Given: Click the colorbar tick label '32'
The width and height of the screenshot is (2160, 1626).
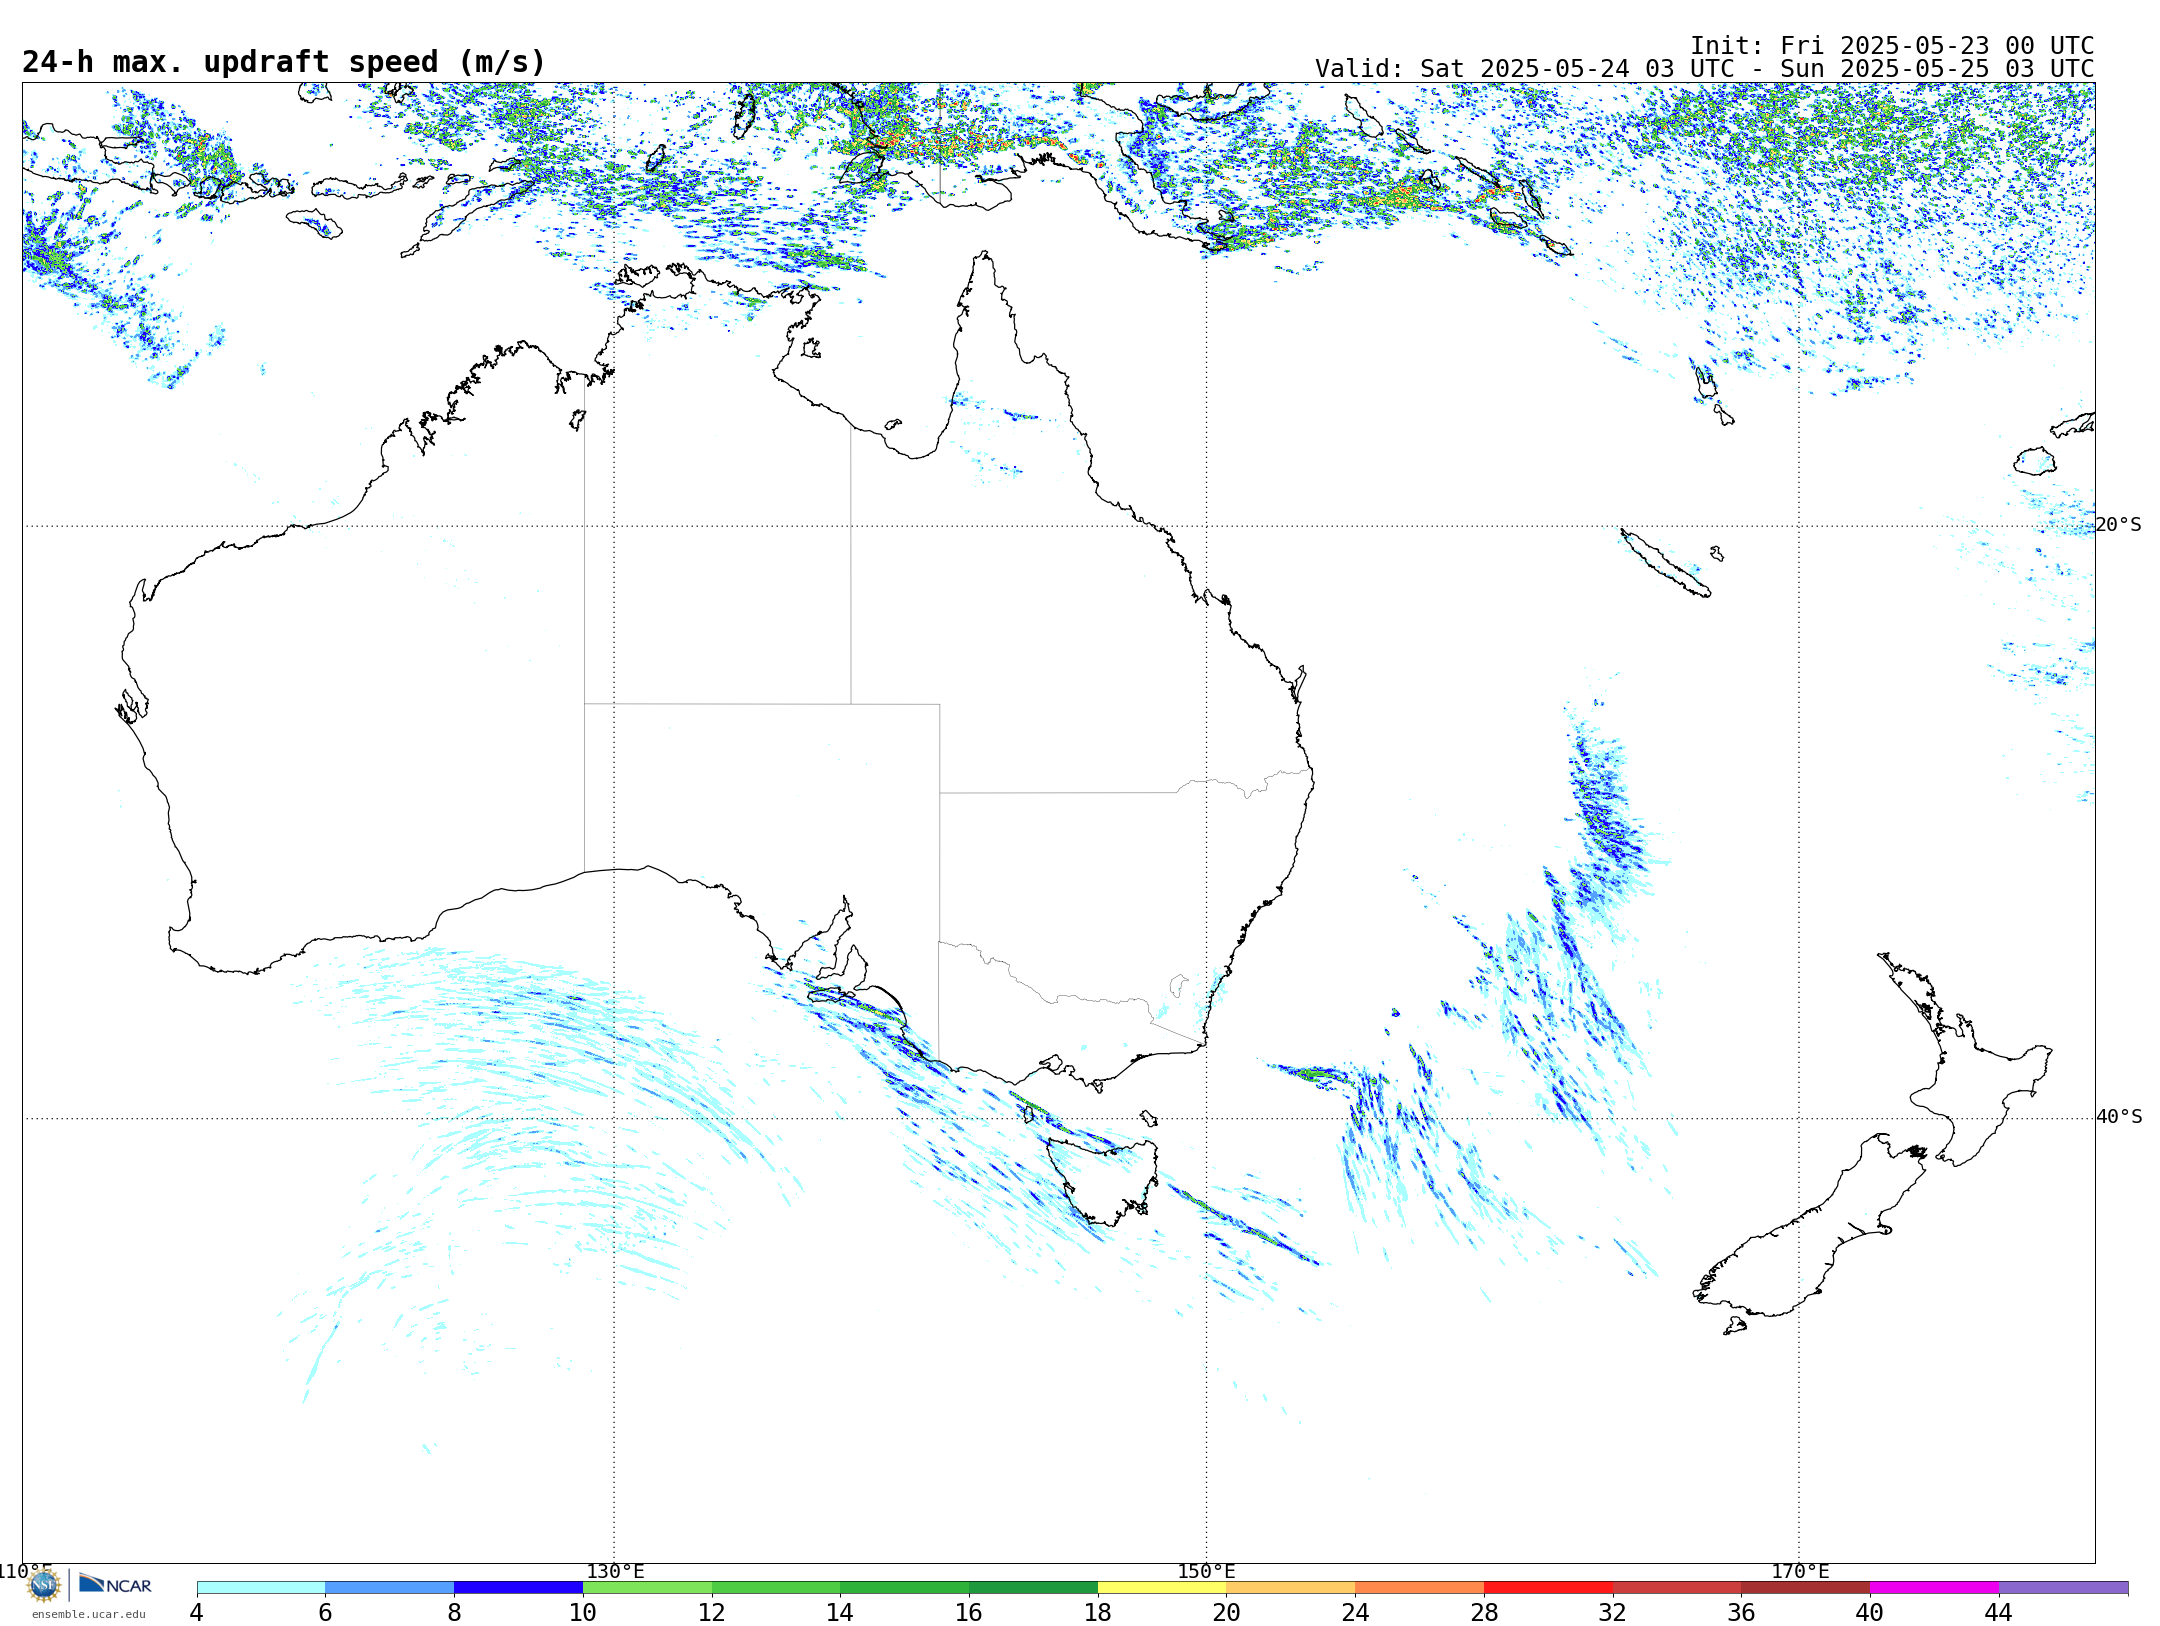Looking at the screenshot, I should [1613, 1612].
